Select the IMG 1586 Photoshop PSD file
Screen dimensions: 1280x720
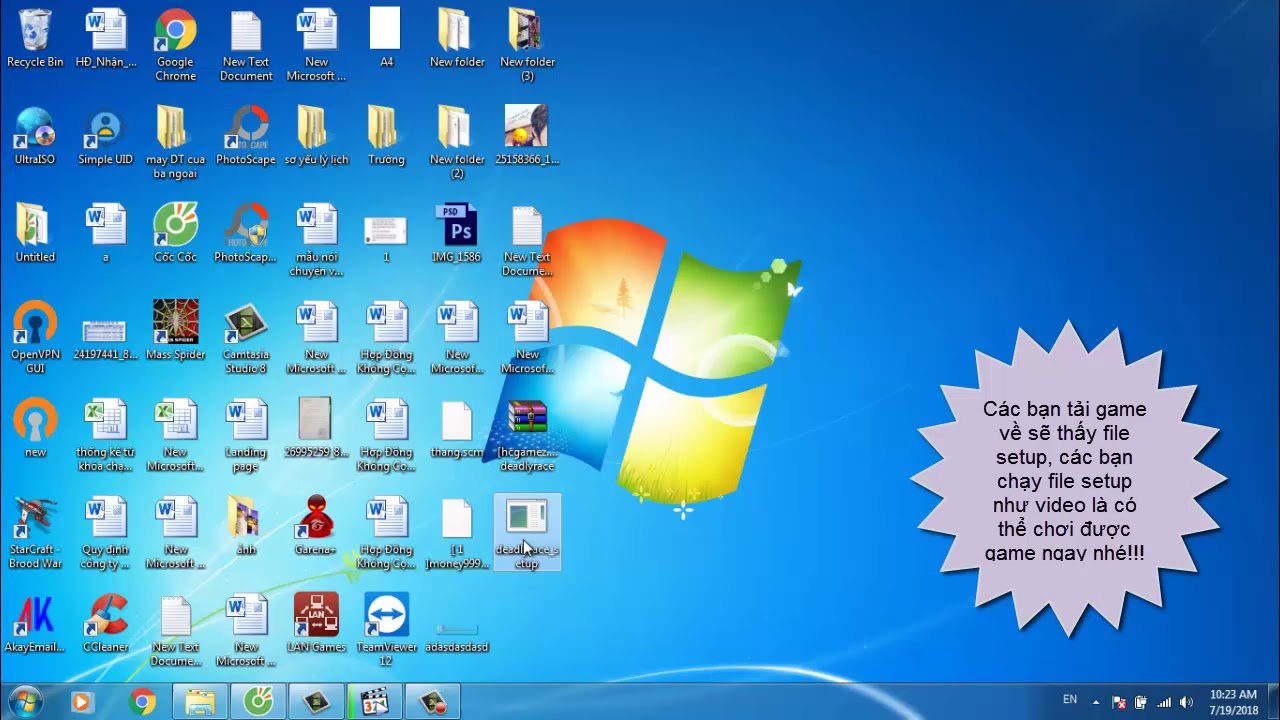(457, 233)
